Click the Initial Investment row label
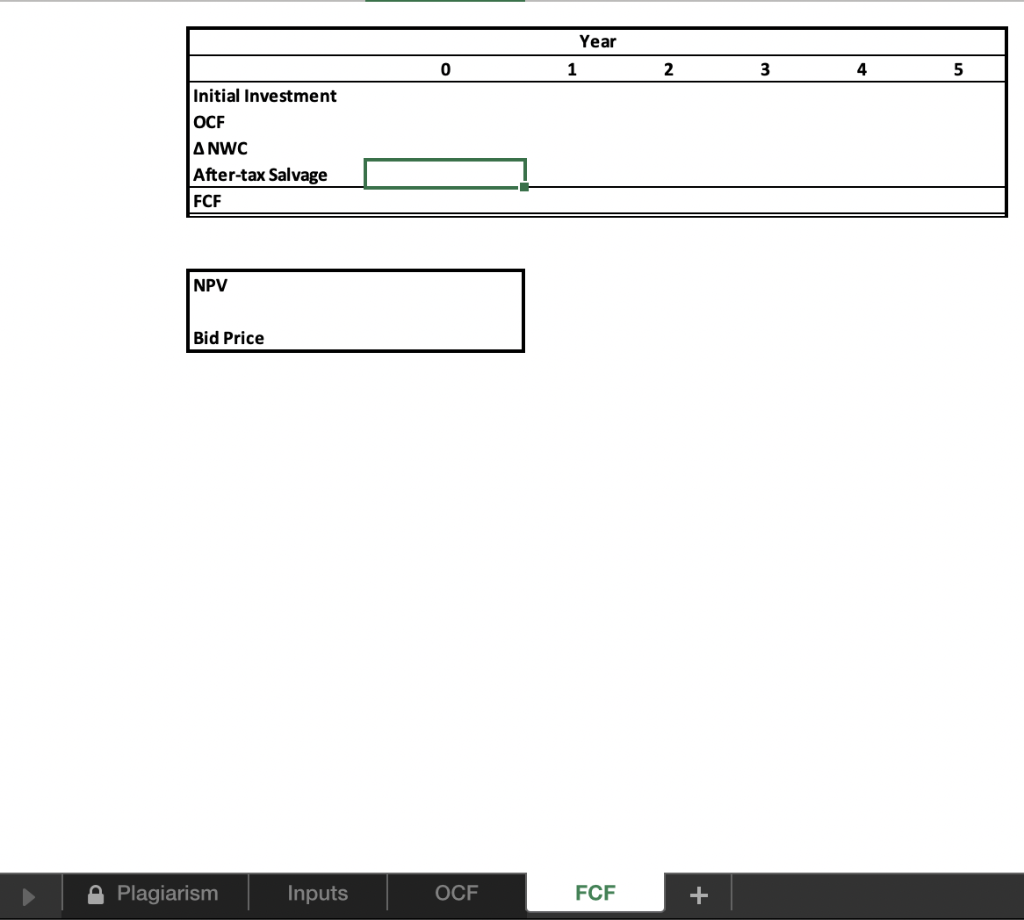 point(264,95)
